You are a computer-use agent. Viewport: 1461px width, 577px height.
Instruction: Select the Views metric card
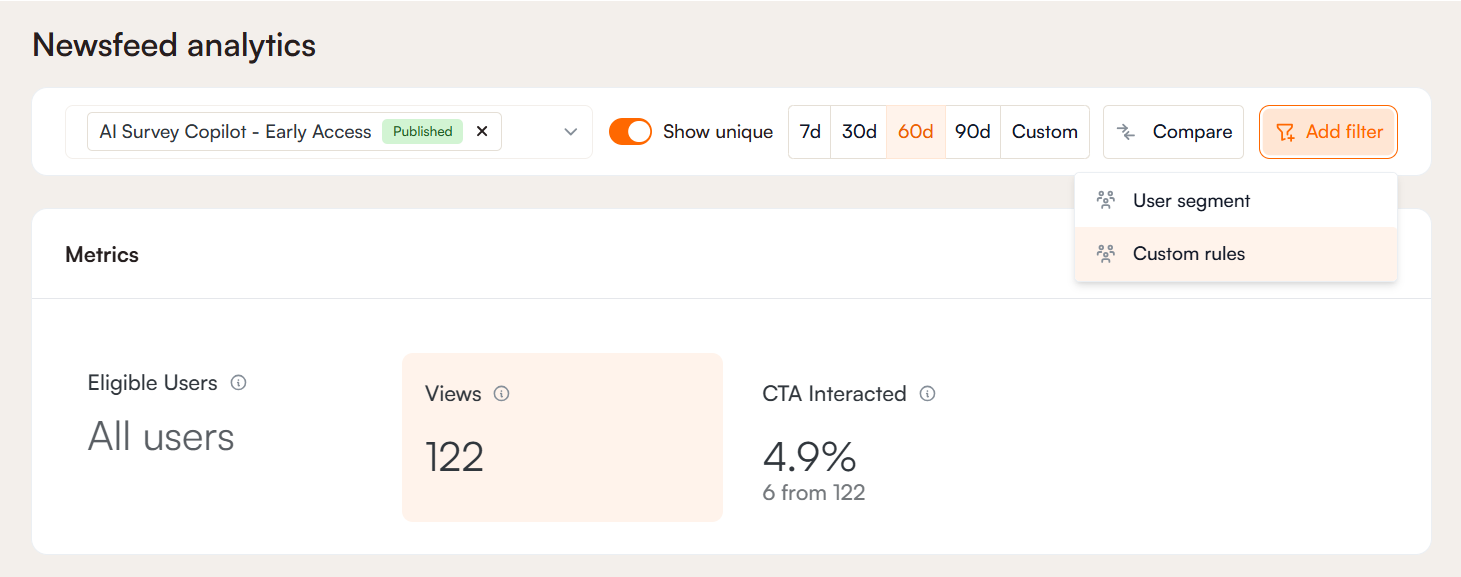(x=562, y=437)
